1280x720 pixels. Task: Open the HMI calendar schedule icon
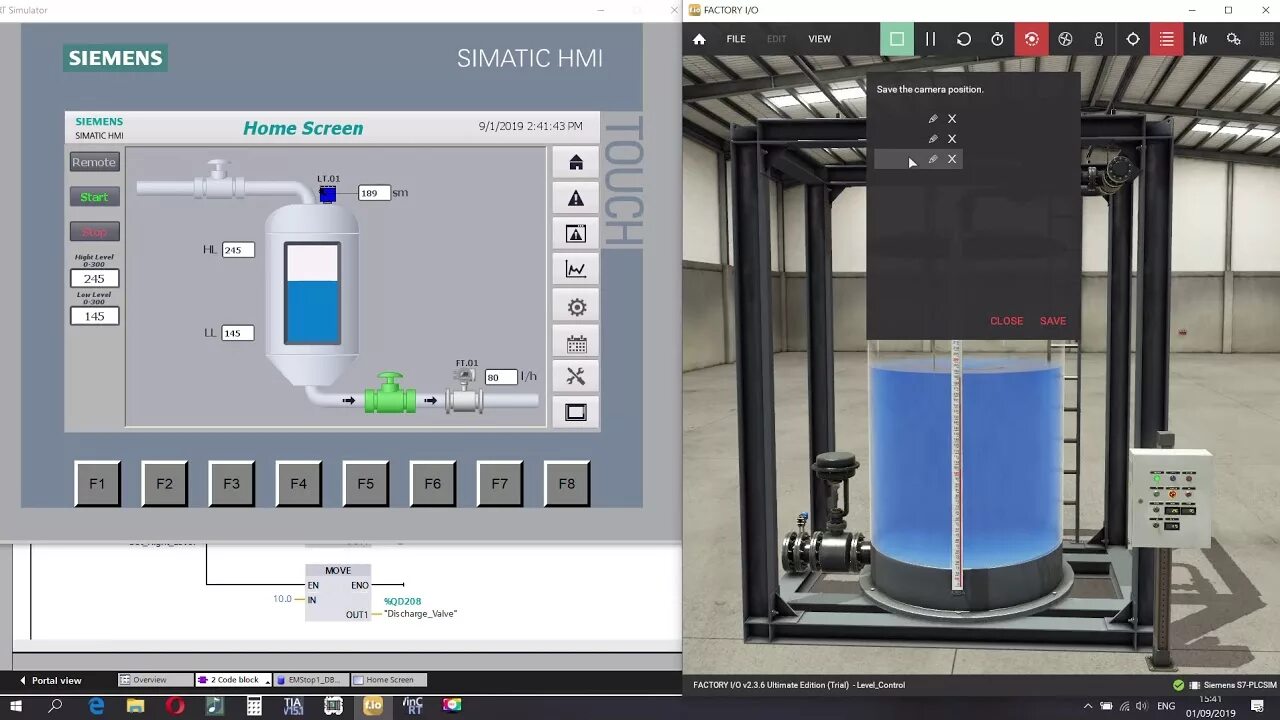[x=576, y=343]
